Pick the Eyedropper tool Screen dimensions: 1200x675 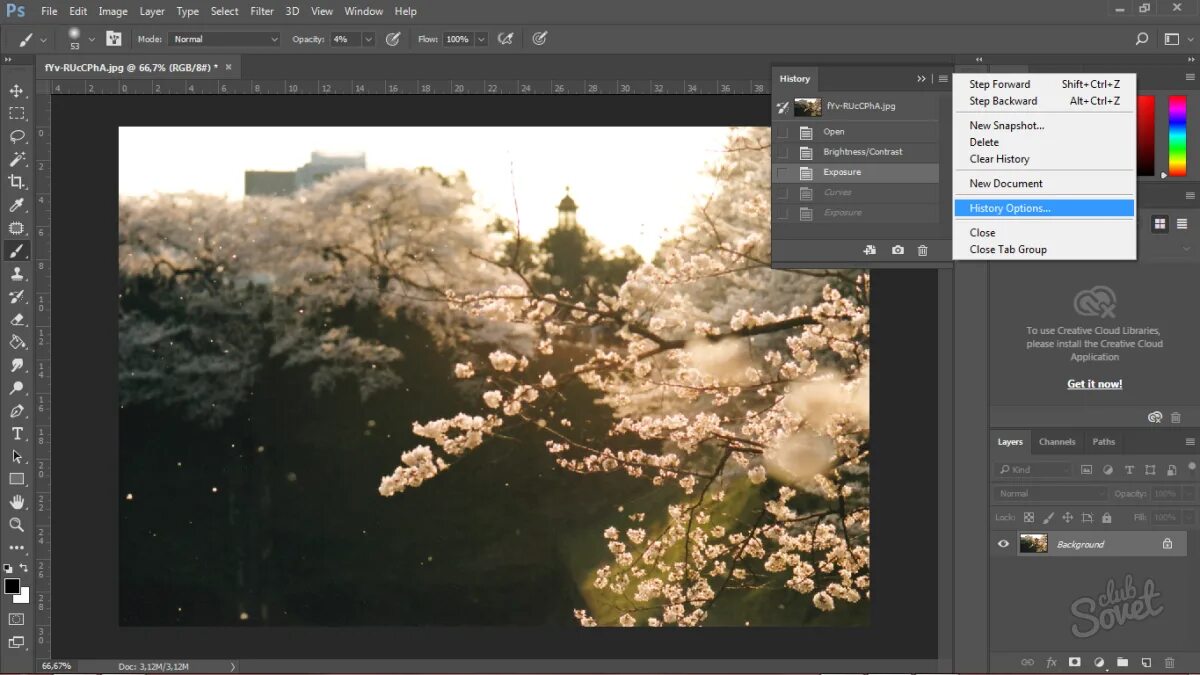pyautogui.click(x=17, y=204)
